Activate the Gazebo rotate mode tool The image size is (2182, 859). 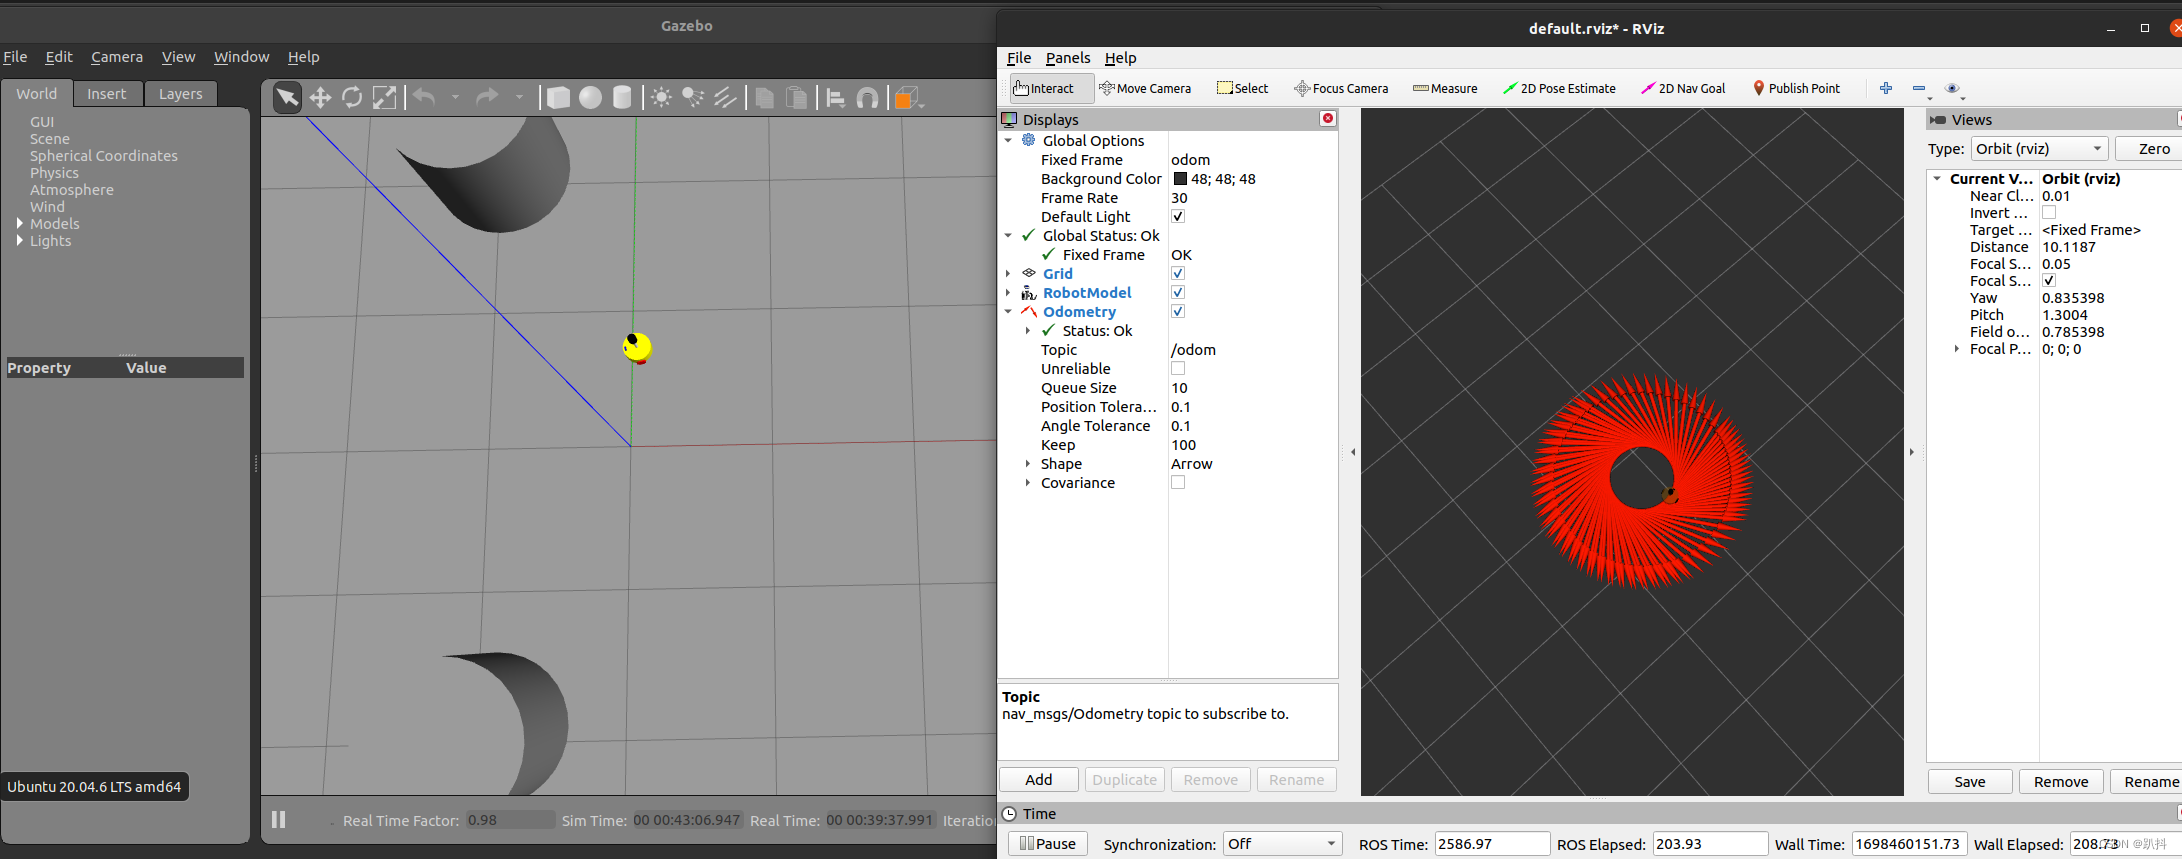click(x=352, y=97)
